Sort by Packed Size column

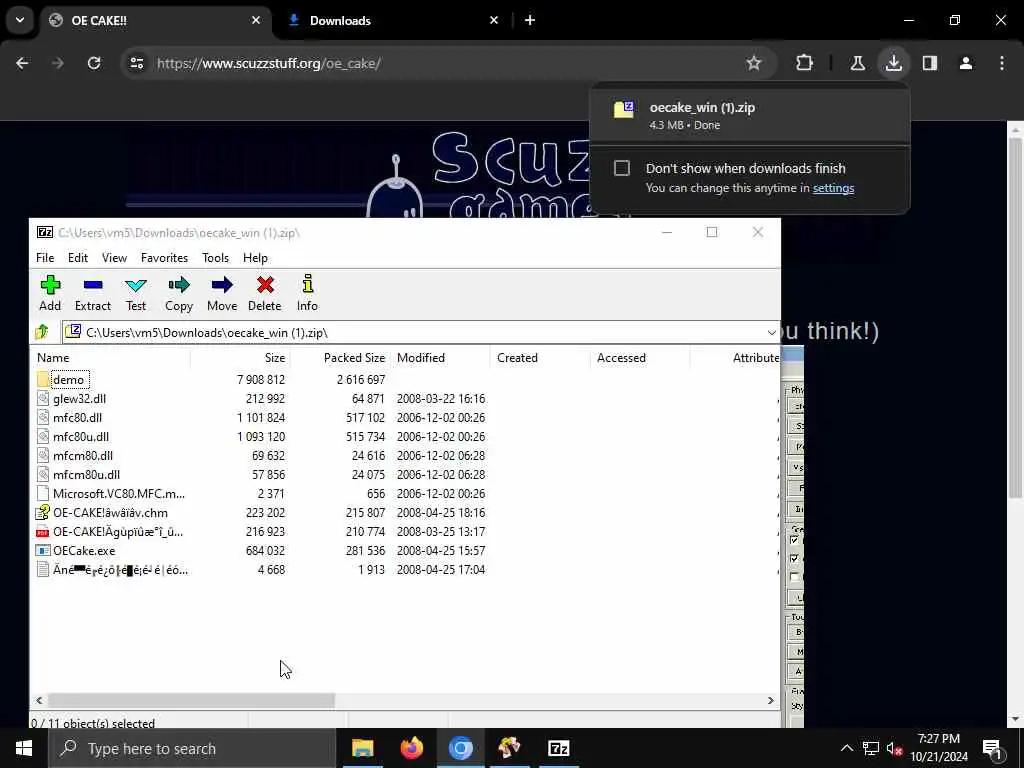(340, 358)
